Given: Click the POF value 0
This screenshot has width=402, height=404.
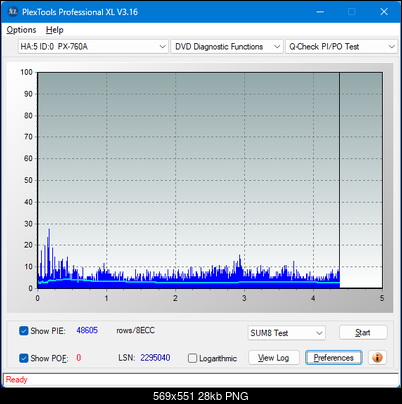Looking at the screenshot, I should [x=79, y=358].
